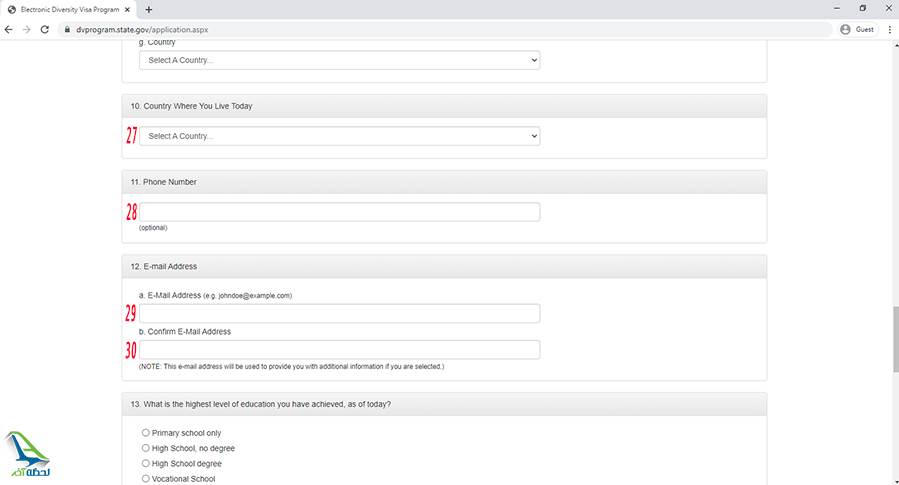Click the site lock icon in address bar
This screenshot has height=485, width=899.
click(67, 30)
